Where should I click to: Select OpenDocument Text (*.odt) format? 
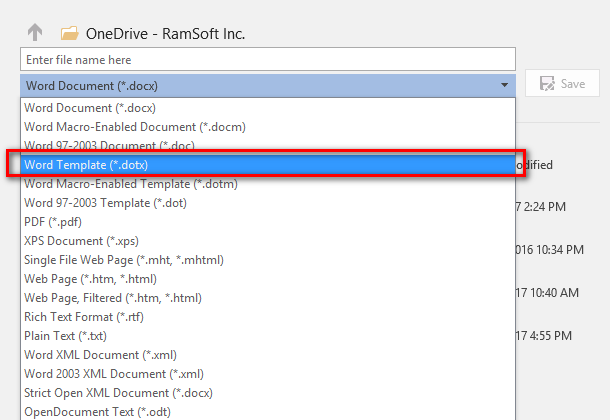click(x=96, y=411)
